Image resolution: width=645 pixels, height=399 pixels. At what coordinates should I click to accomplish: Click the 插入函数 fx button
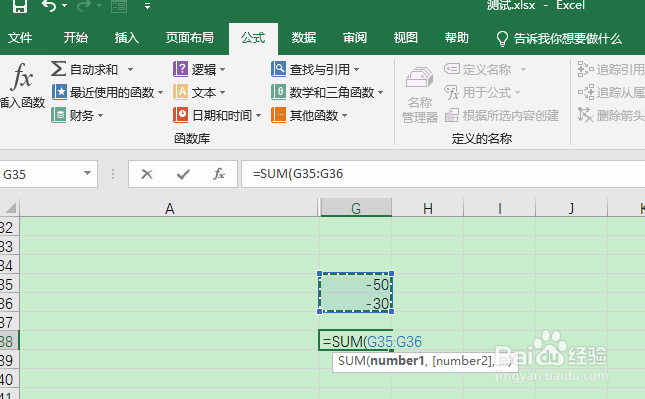tap(22, 85)
